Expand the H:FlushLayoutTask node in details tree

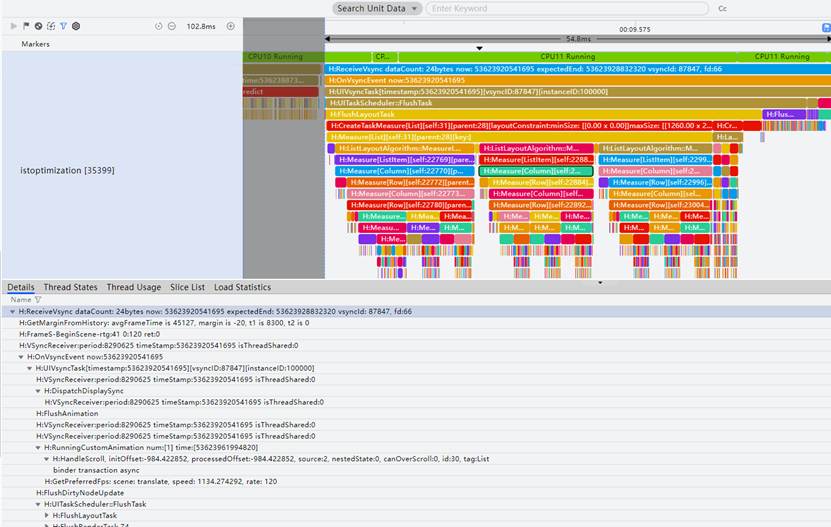[x=47, y=515]
